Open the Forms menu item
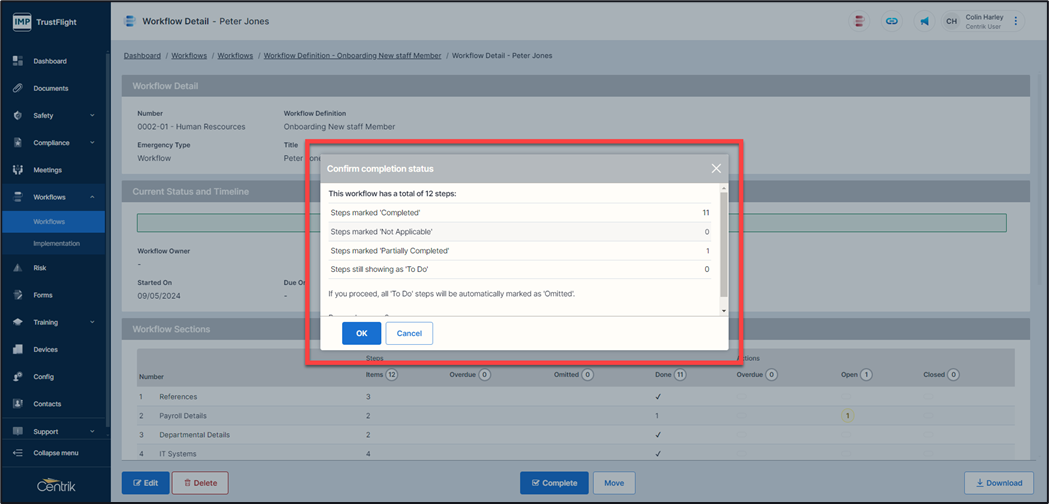Screen dimensions: 1049x504 [x=45, y=295]
